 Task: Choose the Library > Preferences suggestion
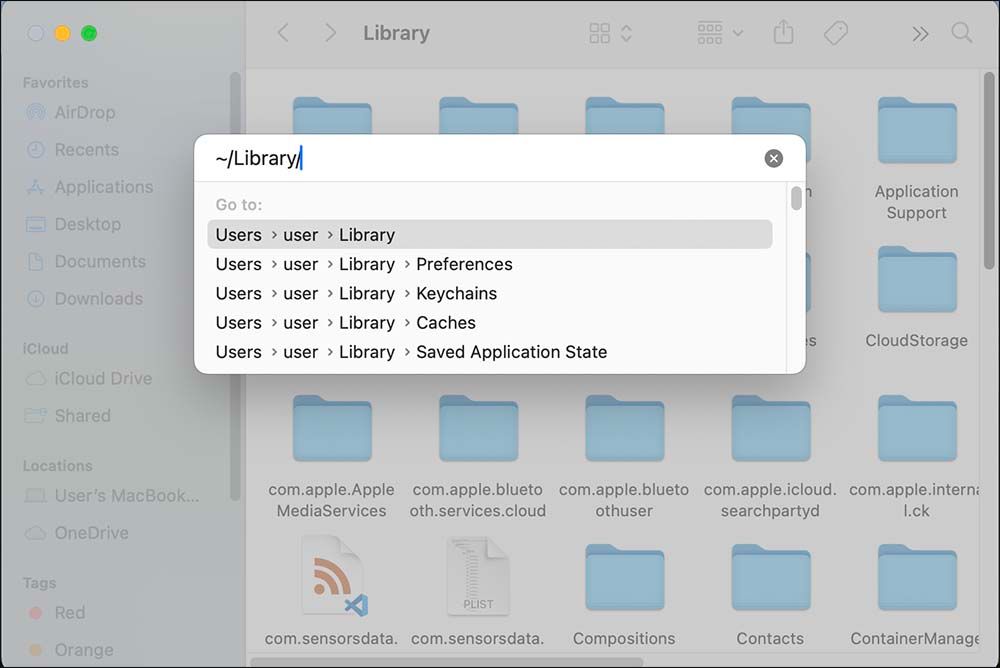click(x=490, y=264)
